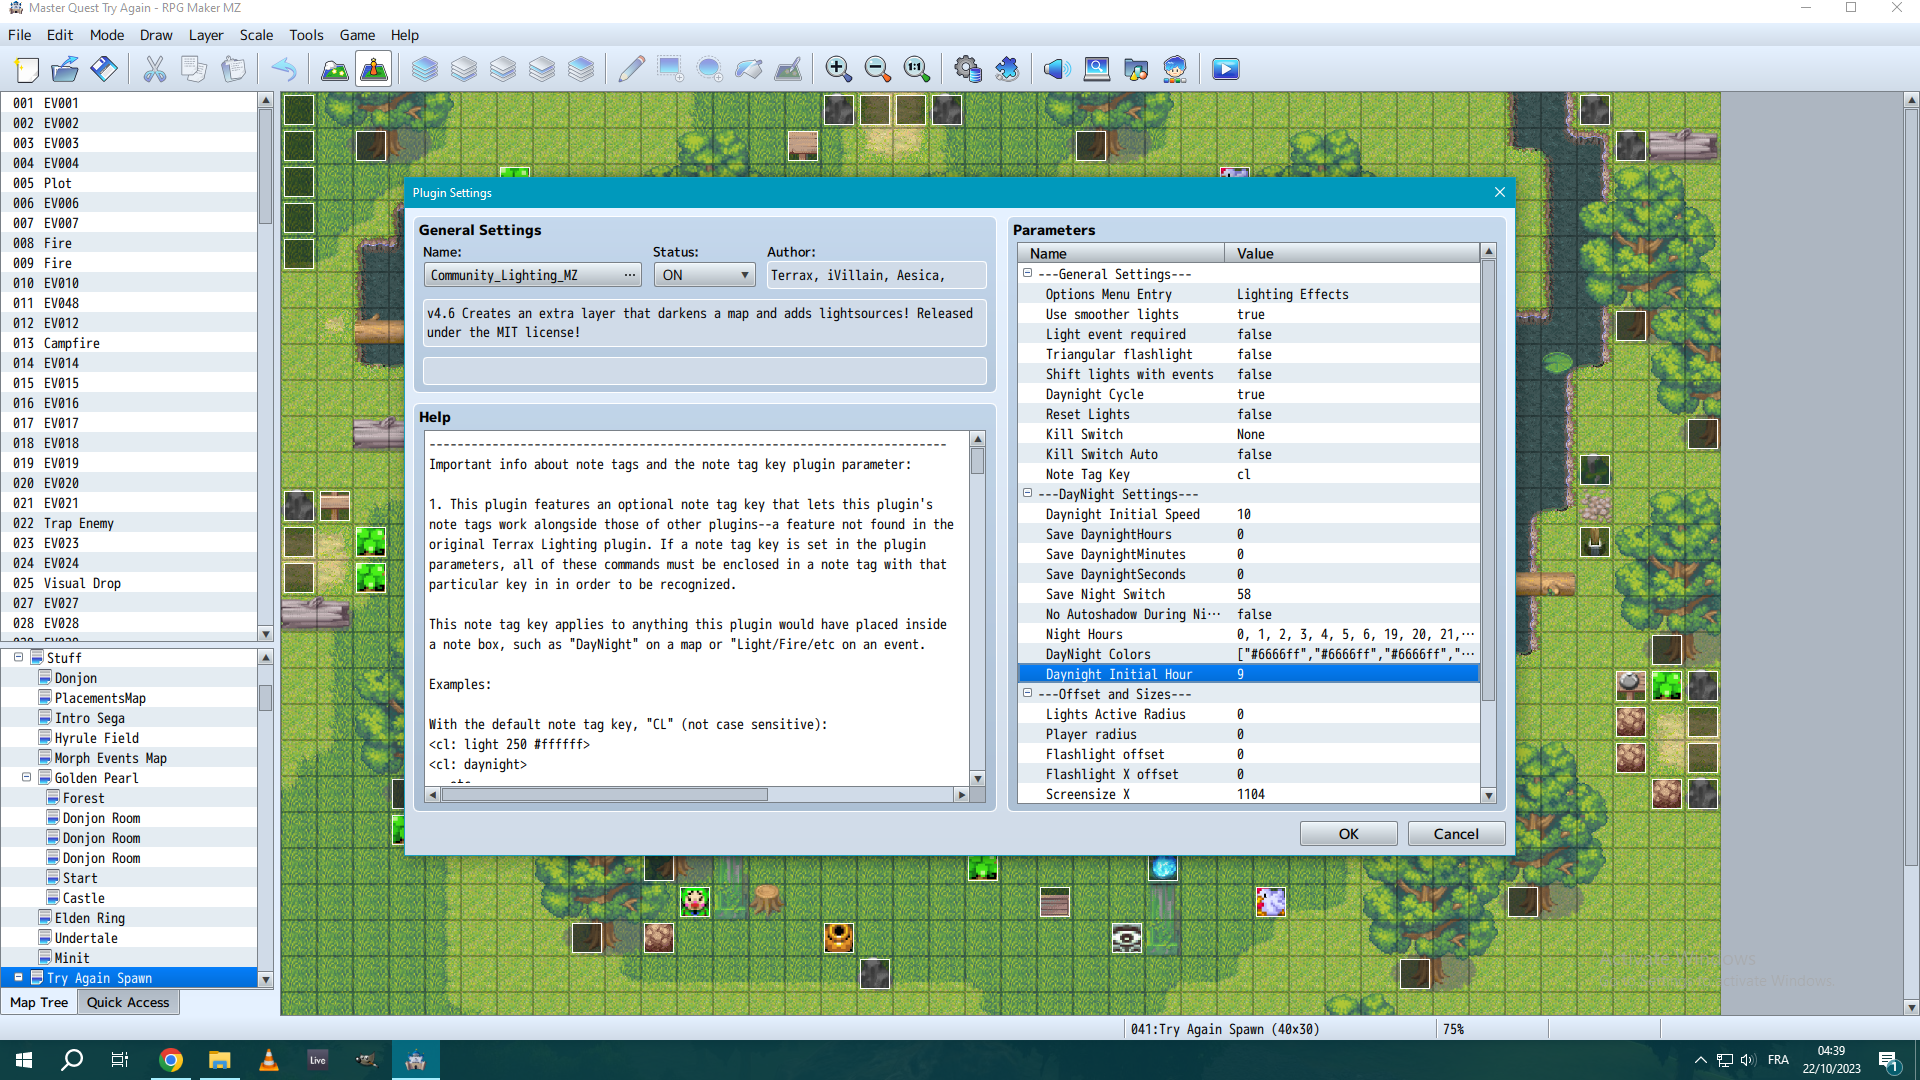
Task: Select the Ellipse drawing tool
Action: (709, 69)
